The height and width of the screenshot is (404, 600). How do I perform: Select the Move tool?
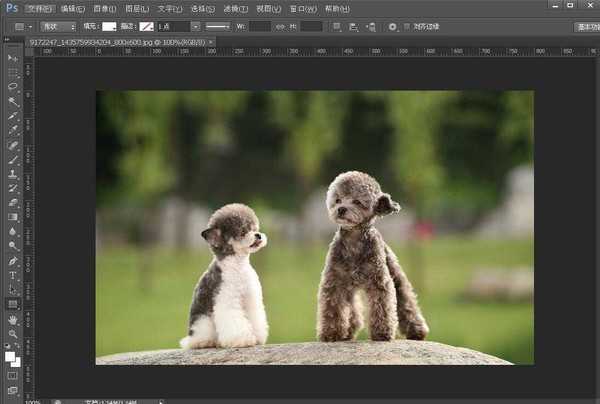(x=13, y=58)
